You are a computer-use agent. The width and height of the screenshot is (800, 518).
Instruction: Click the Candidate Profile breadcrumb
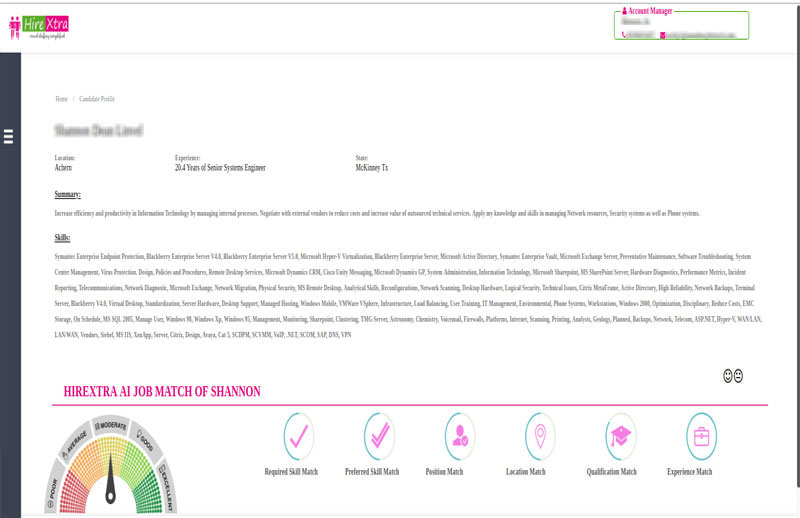[x=97, y=99]
